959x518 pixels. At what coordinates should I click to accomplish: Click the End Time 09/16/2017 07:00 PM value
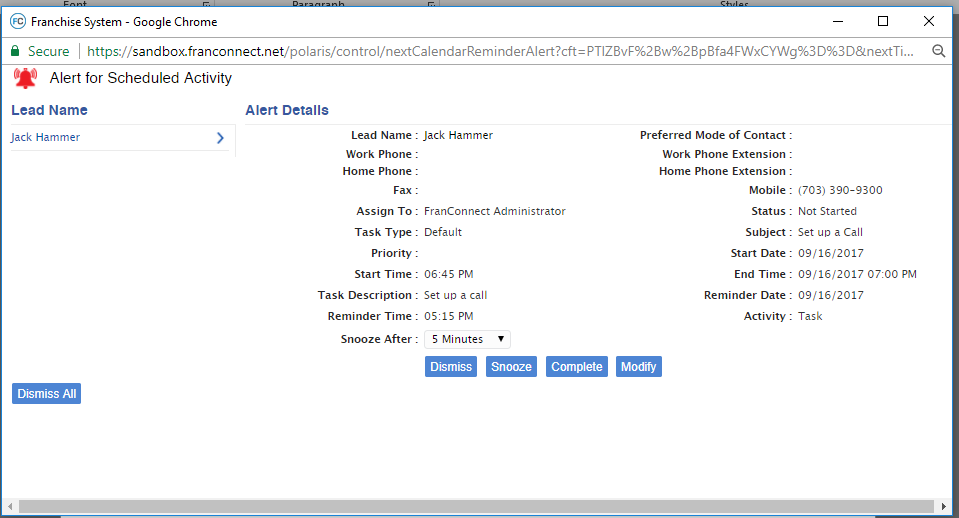pyautogui.click(x=857, y=274)
